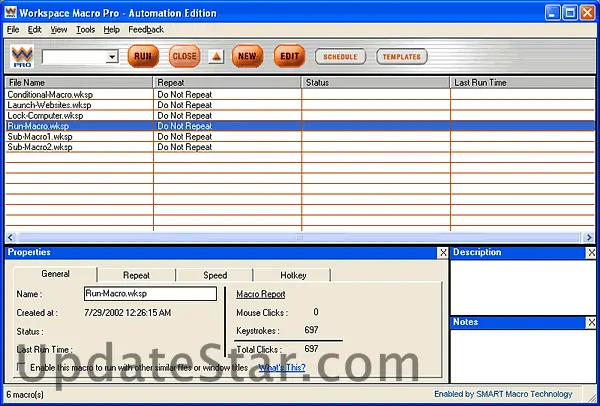Click the 6 macro(s) status bar text

[x=26, y=395]
